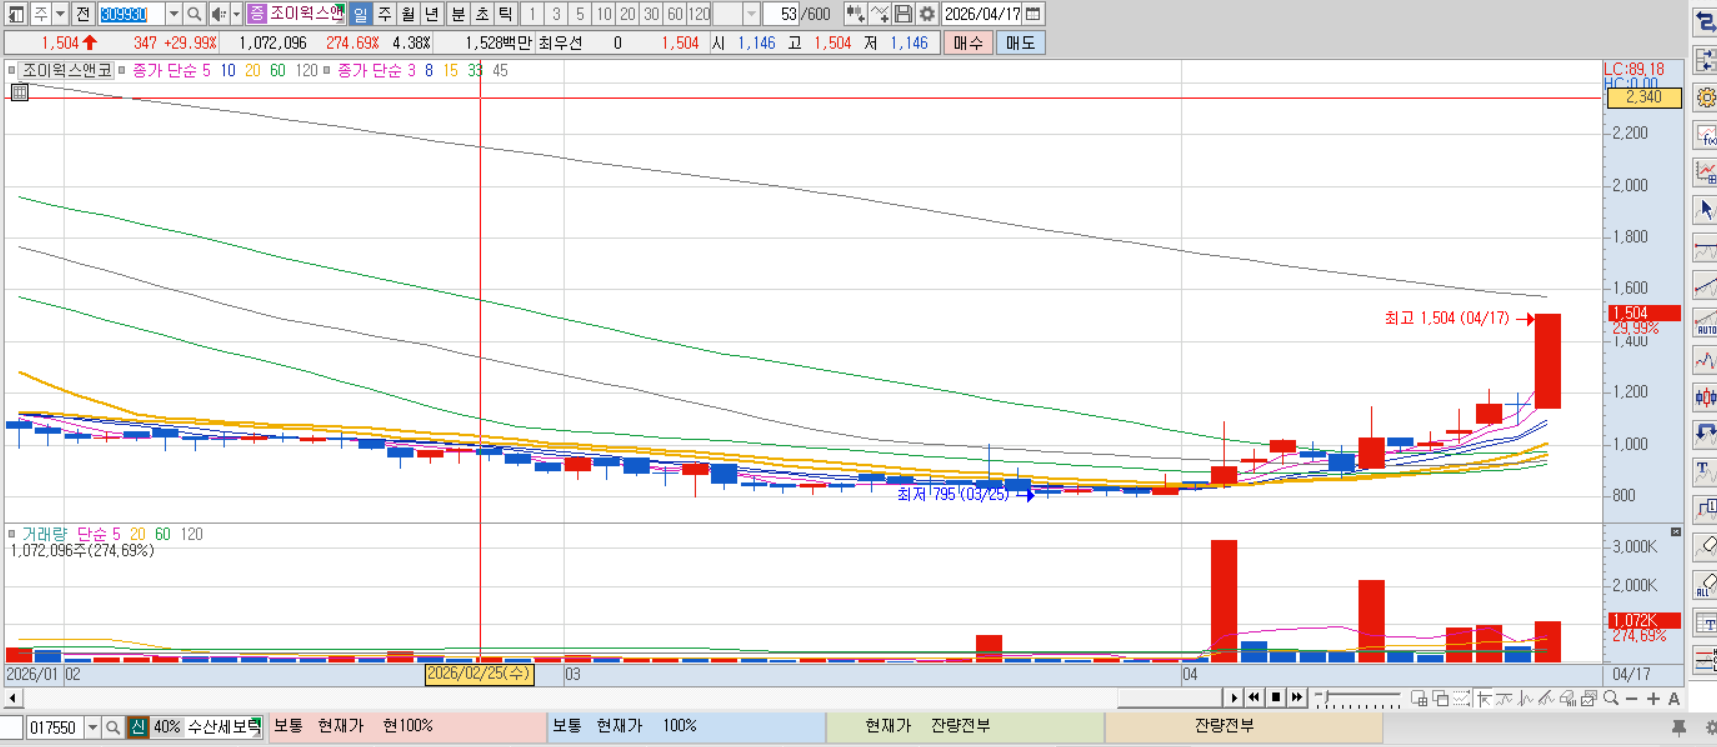Rewind the chart replay
The width and height of the screenshot is (1717, 747).
coord(1254,698)
